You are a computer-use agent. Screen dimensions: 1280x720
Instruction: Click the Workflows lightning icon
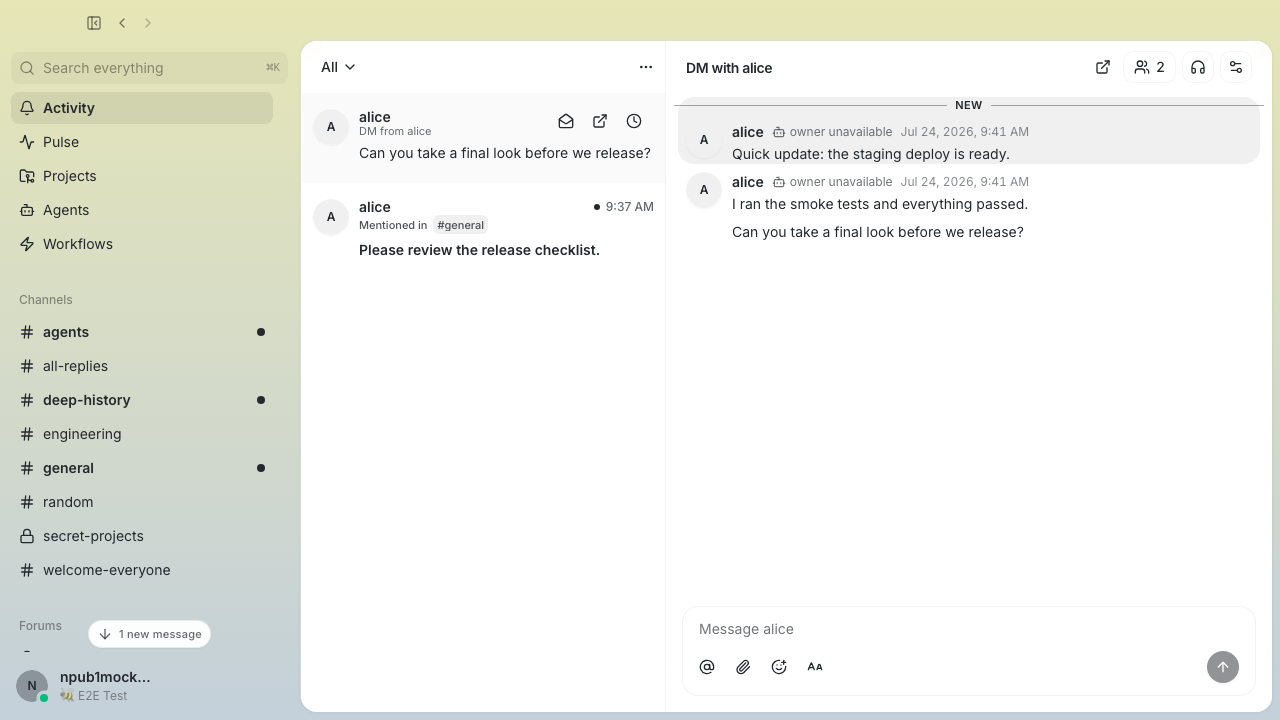[x=27, y=244]
